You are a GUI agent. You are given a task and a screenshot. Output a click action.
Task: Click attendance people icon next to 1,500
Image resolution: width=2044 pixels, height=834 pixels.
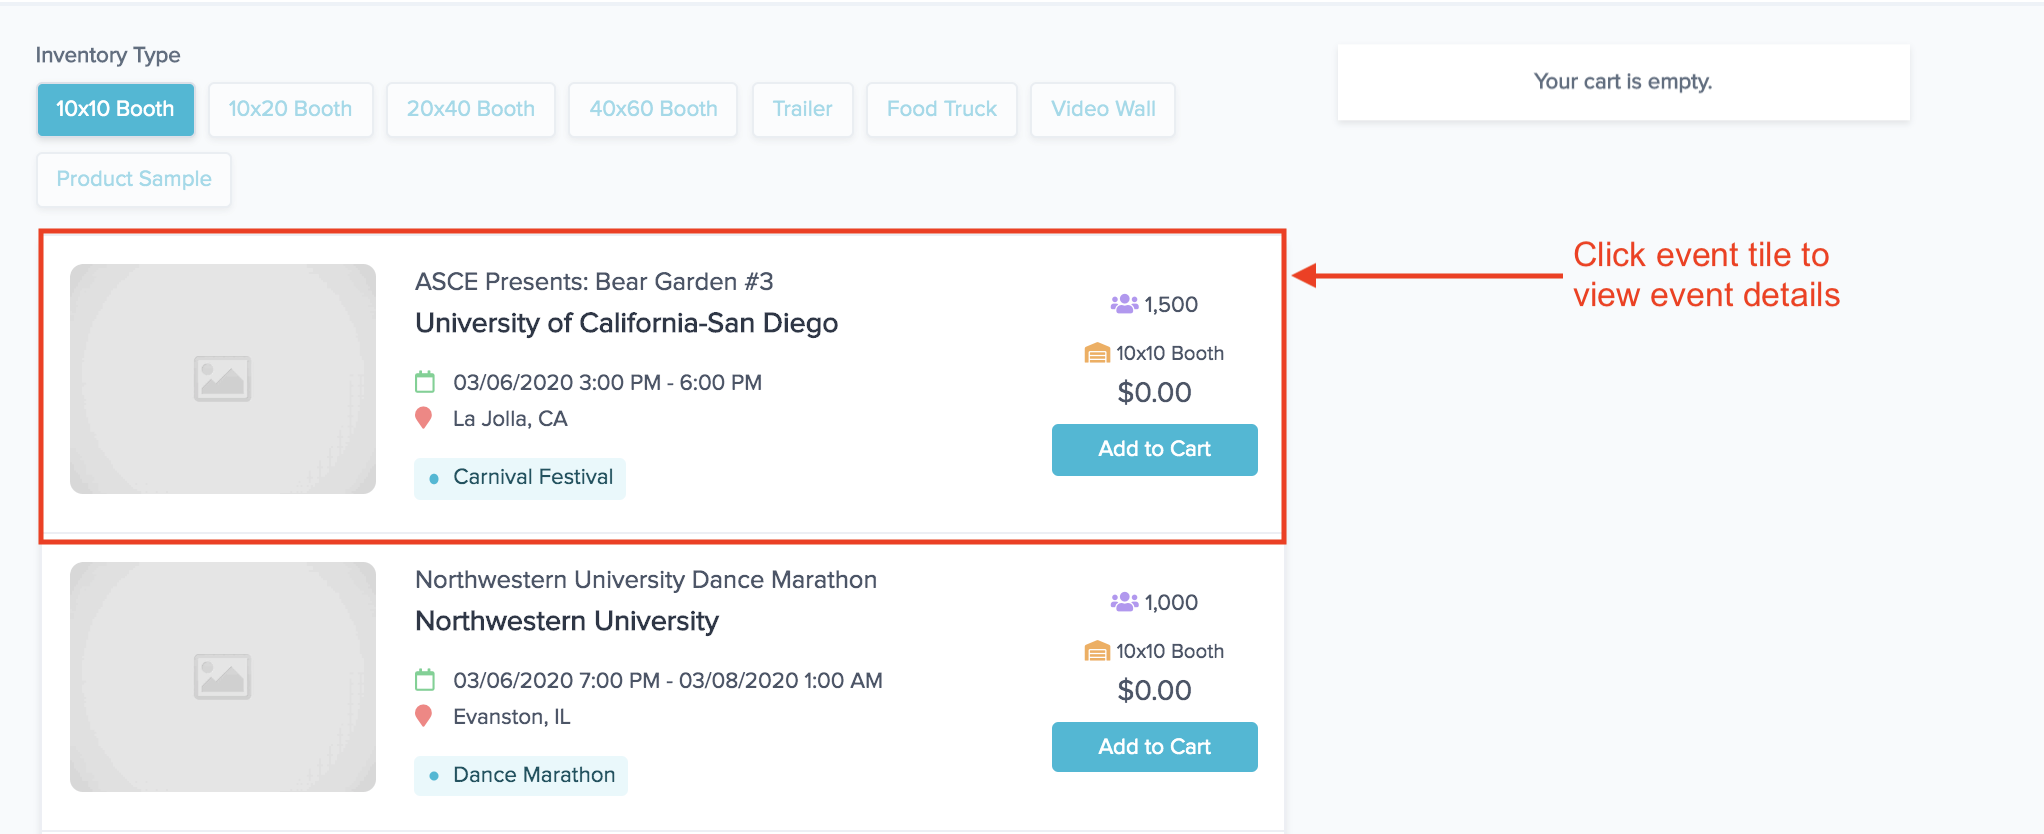tap(1124, 304)
